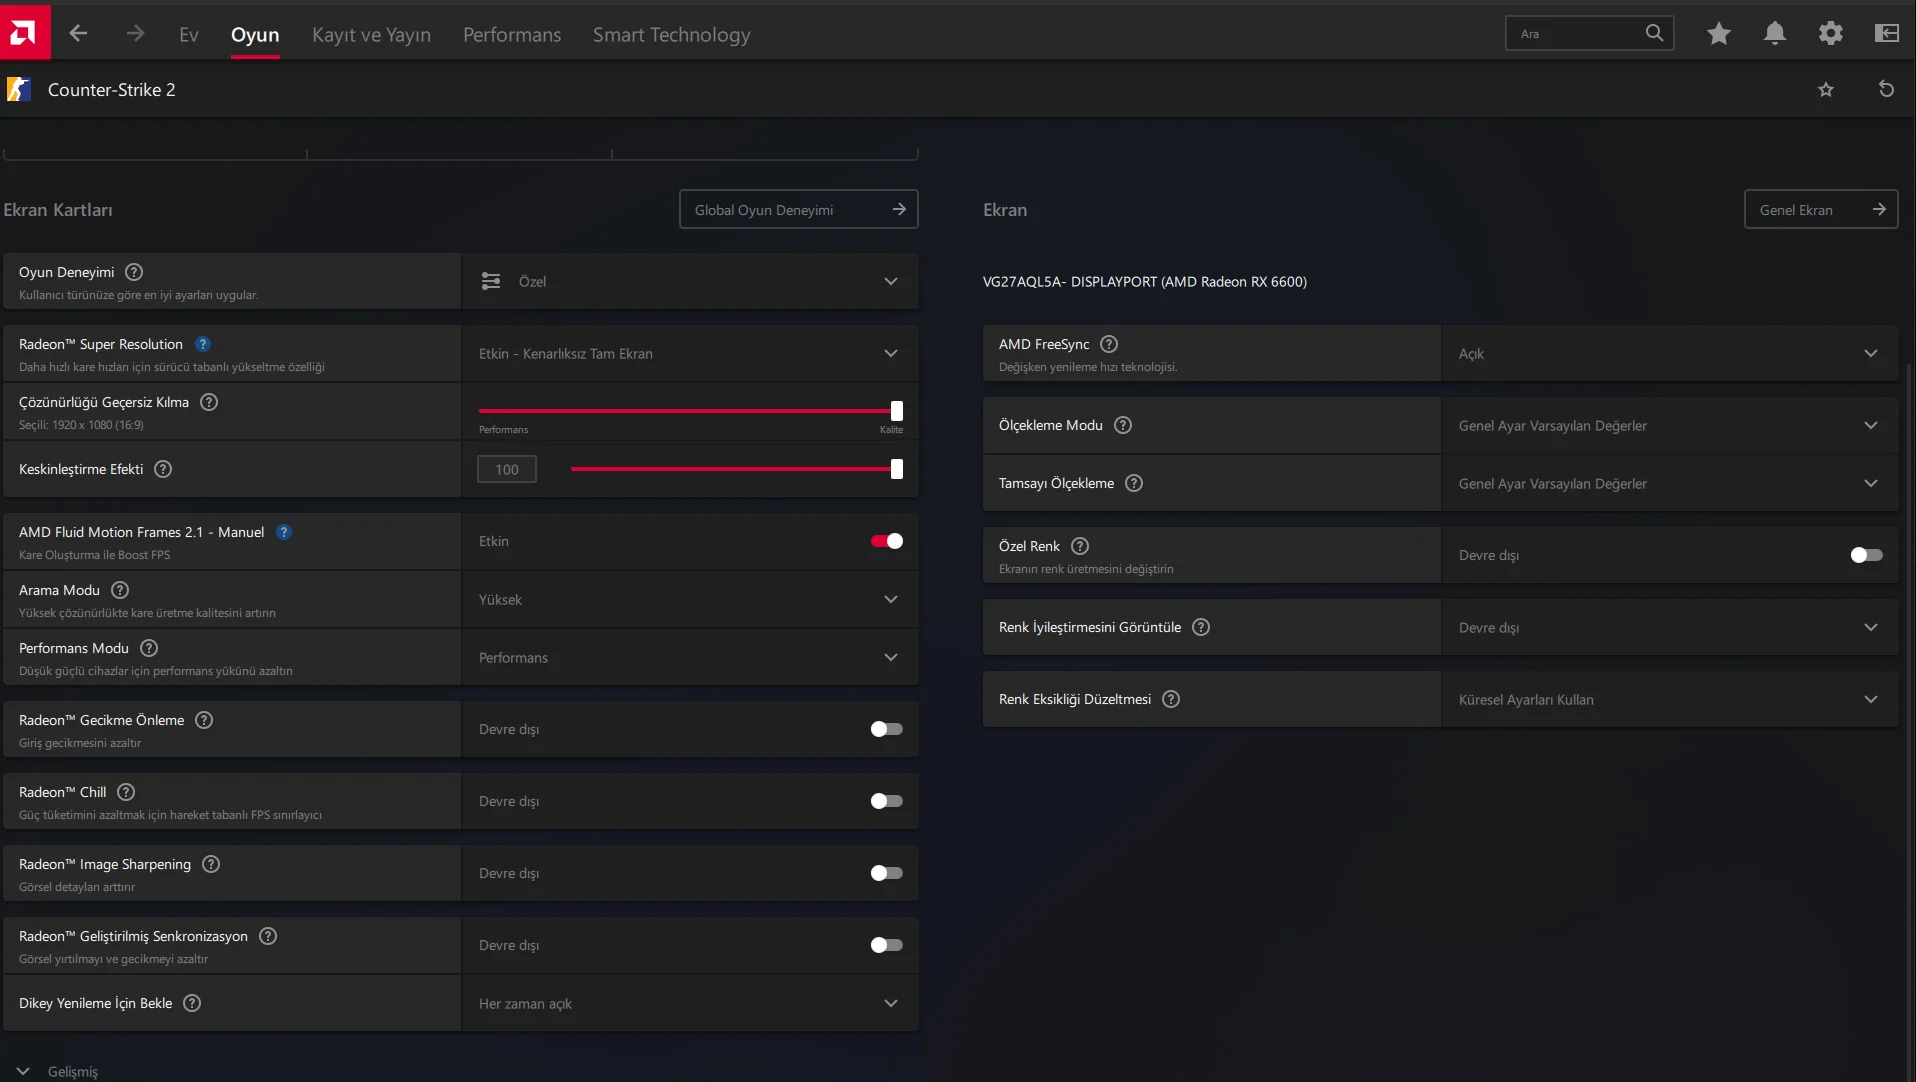
Task: Reset Counter-Strike 2 profile with reset icon
Action: [1886, 90]
